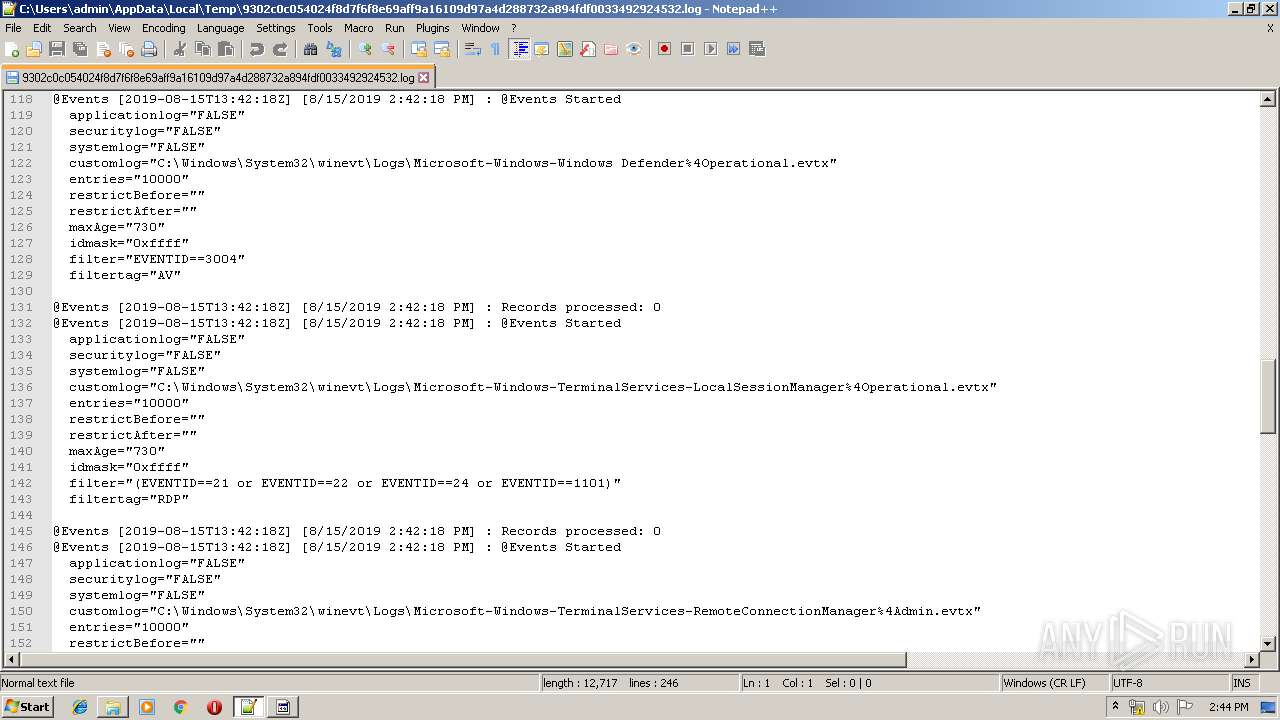
Task: Open the Document Map icon
Action: (565, 49)
